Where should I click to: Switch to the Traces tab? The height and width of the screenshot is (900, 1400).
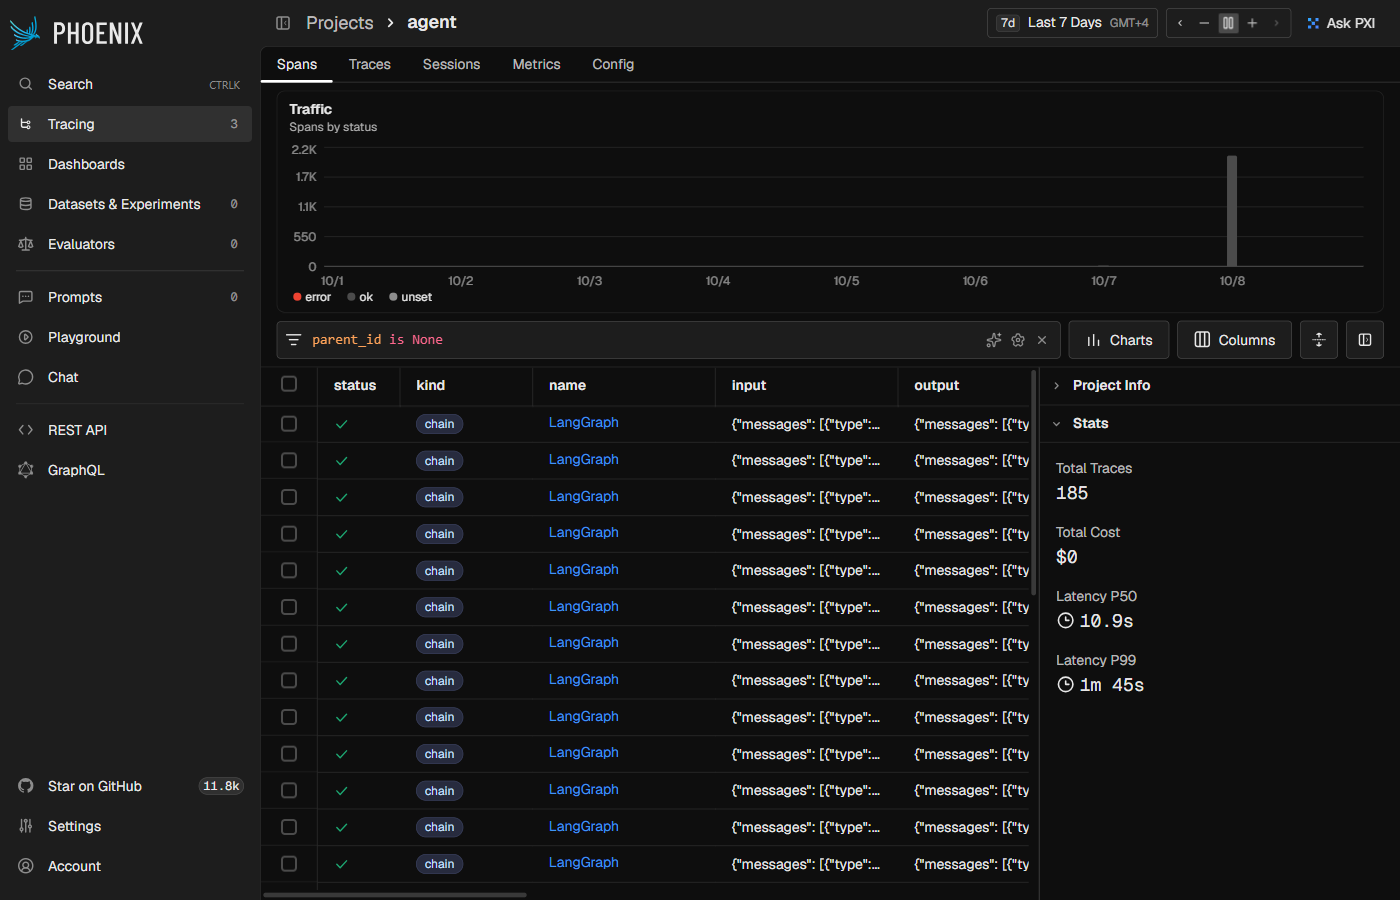pos(370,64)
